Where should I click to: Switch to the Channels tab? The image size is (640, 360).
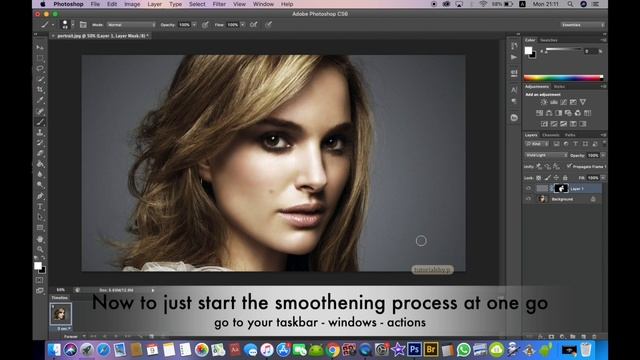(x=551, y=135)
